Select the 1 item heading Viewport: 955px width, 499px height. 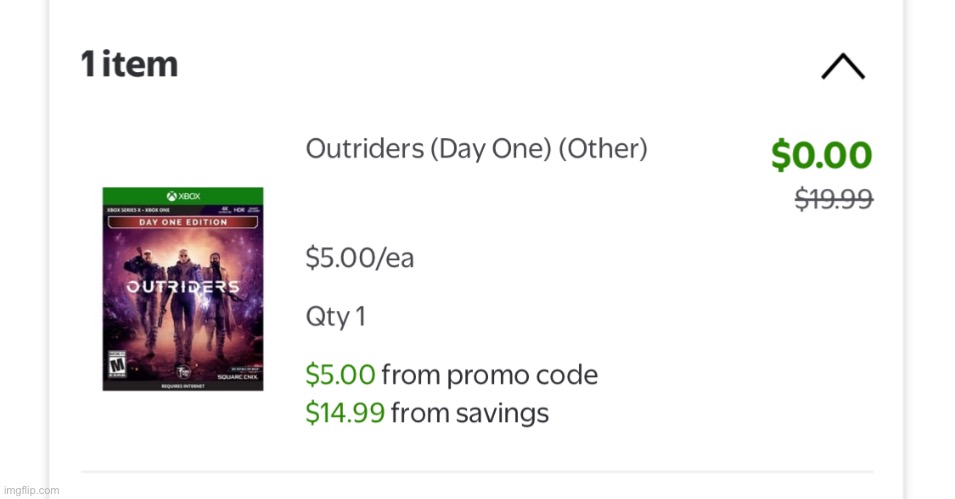(129, 64)
